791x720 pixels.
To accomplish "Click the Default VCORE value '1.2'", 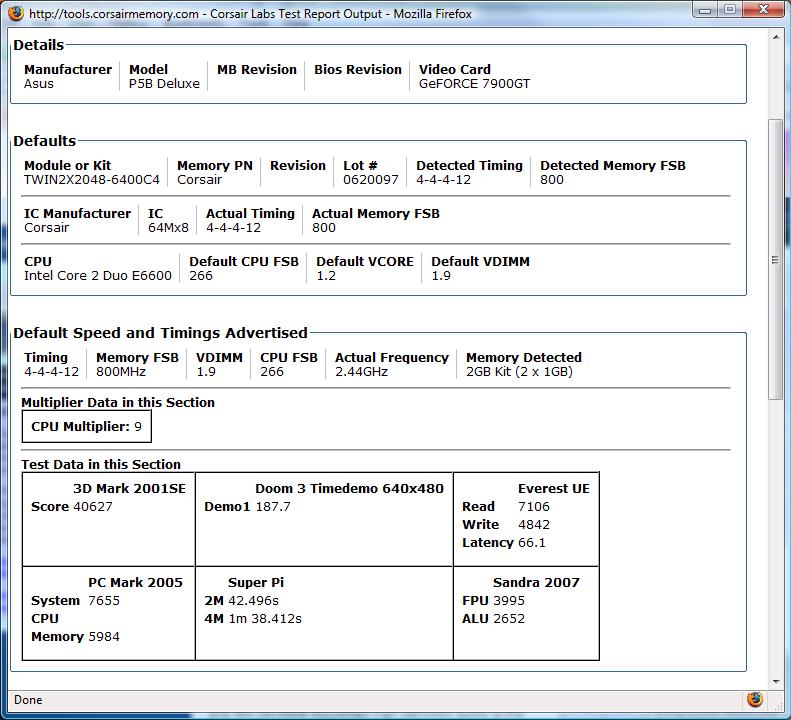I will click(x=326, y=275).
